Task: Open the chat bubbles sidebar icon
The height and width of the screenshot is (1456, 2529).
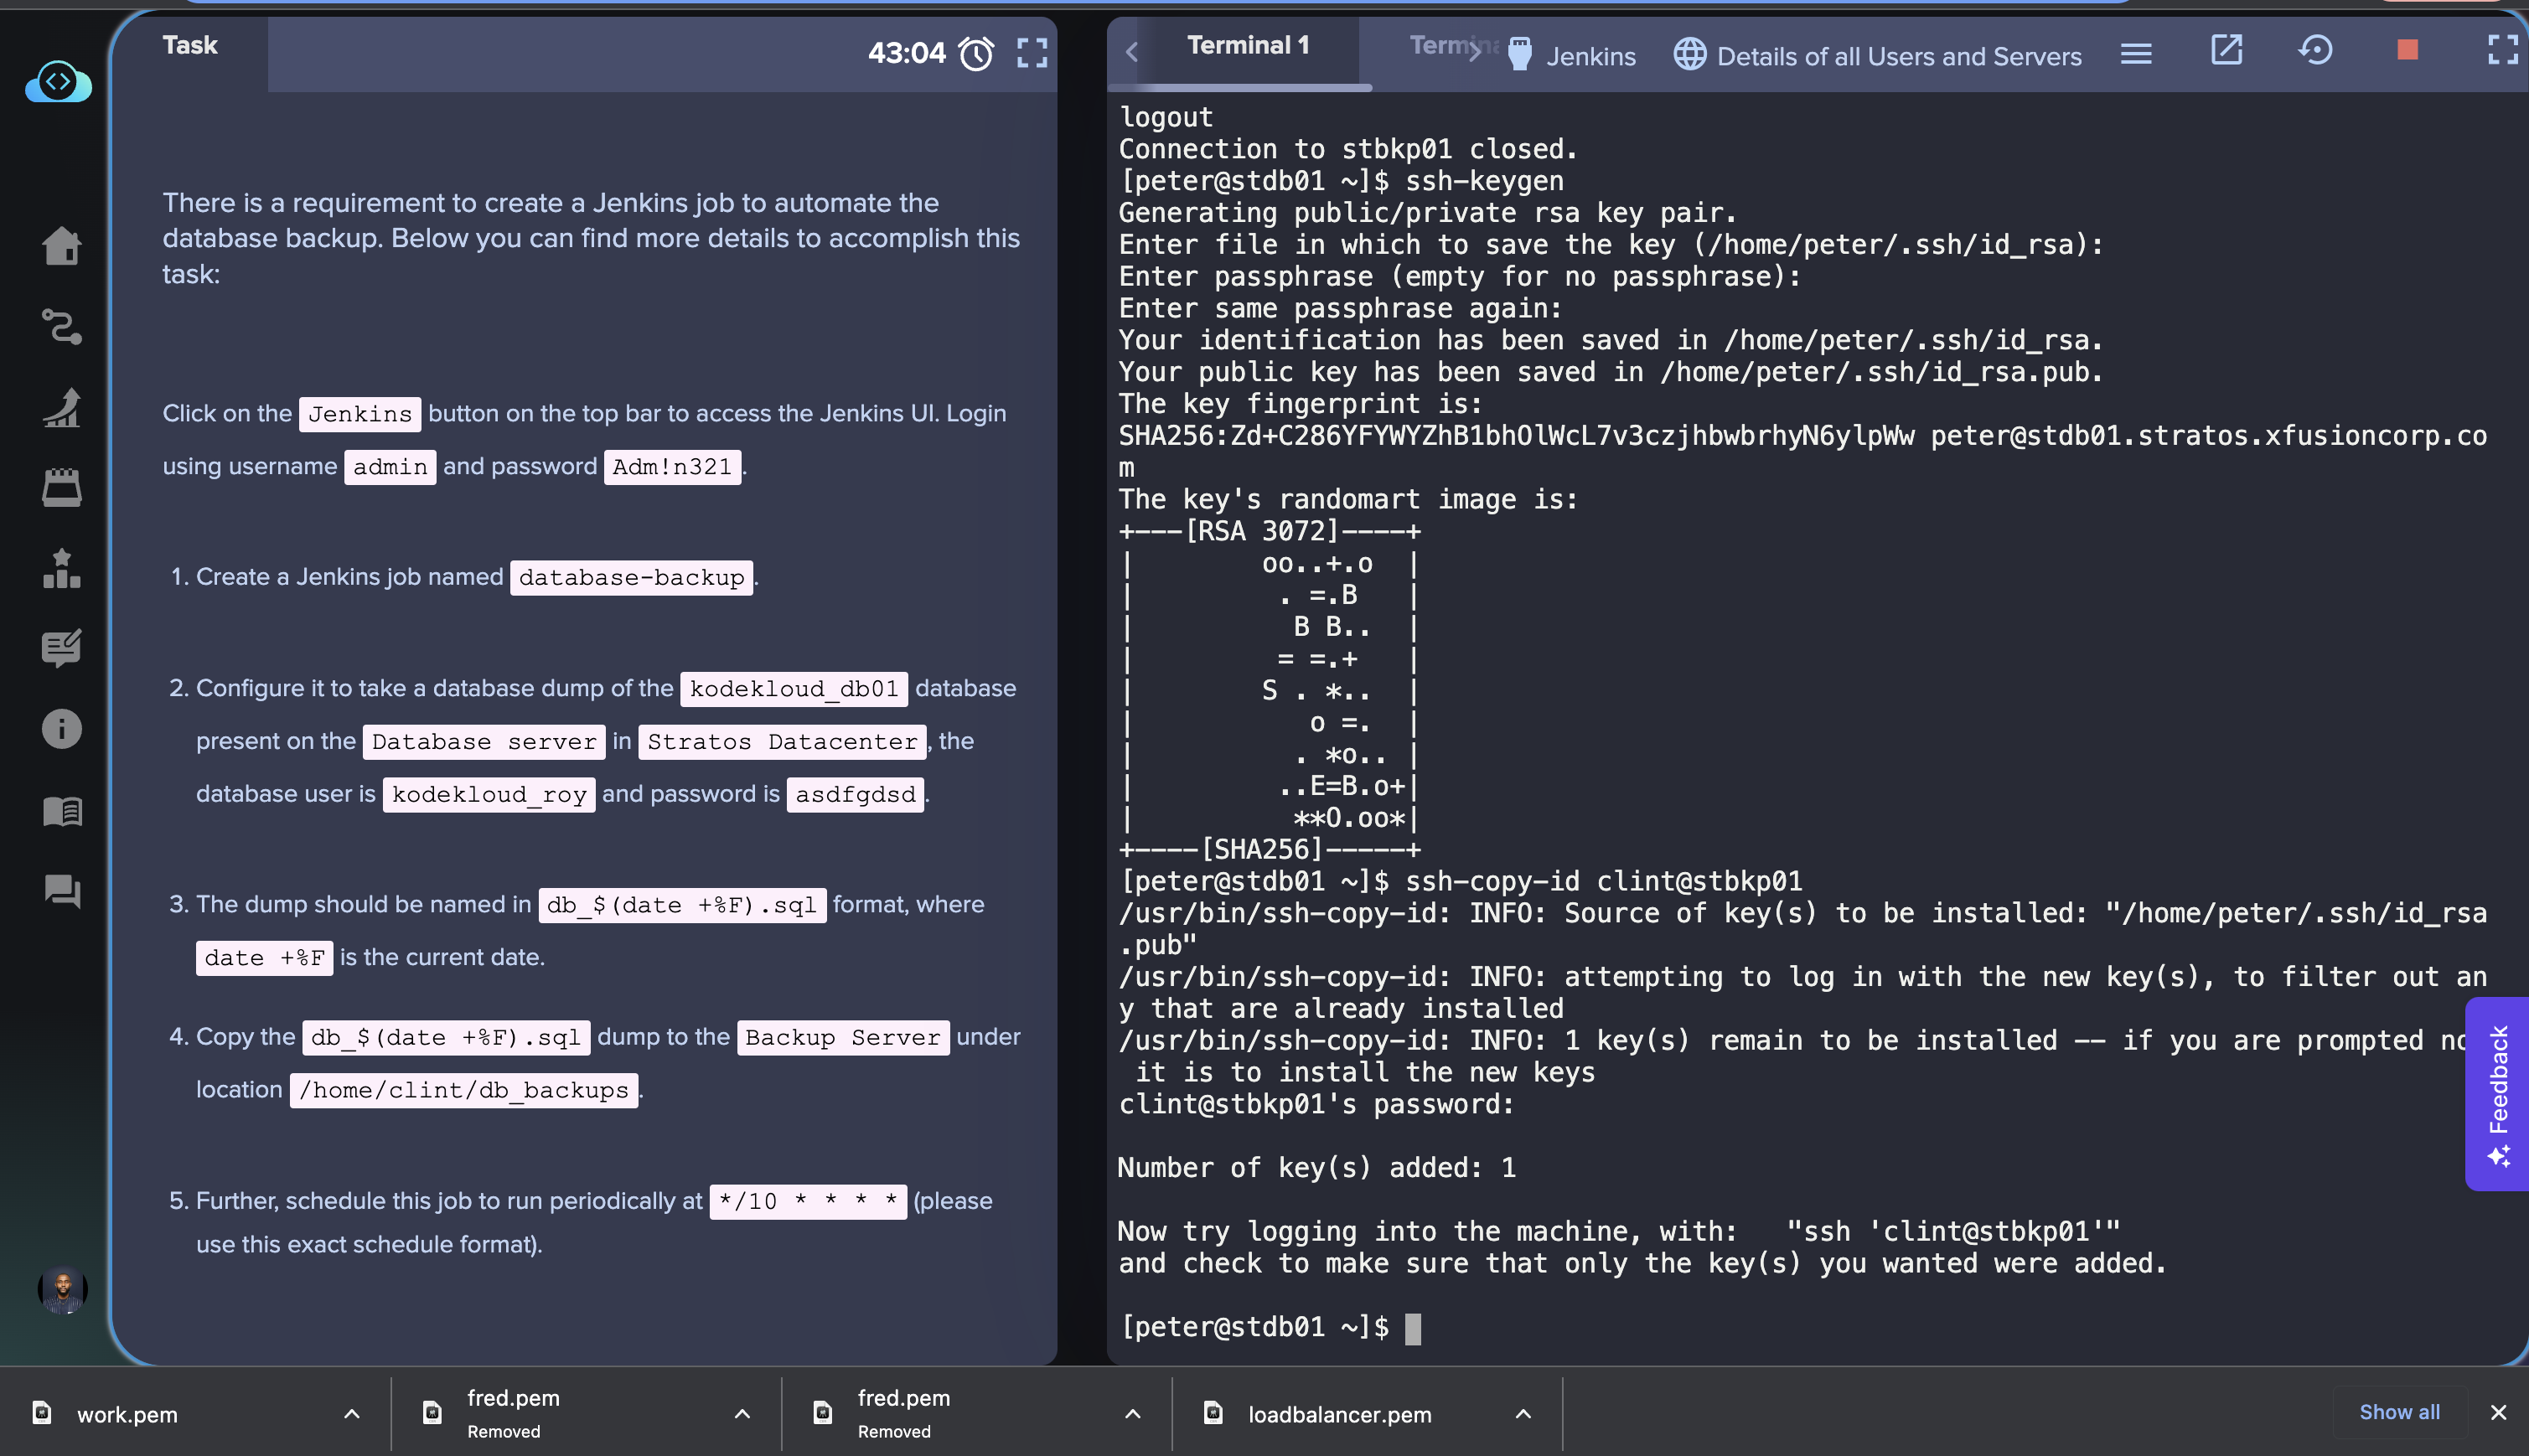Action: click(62, 890)
